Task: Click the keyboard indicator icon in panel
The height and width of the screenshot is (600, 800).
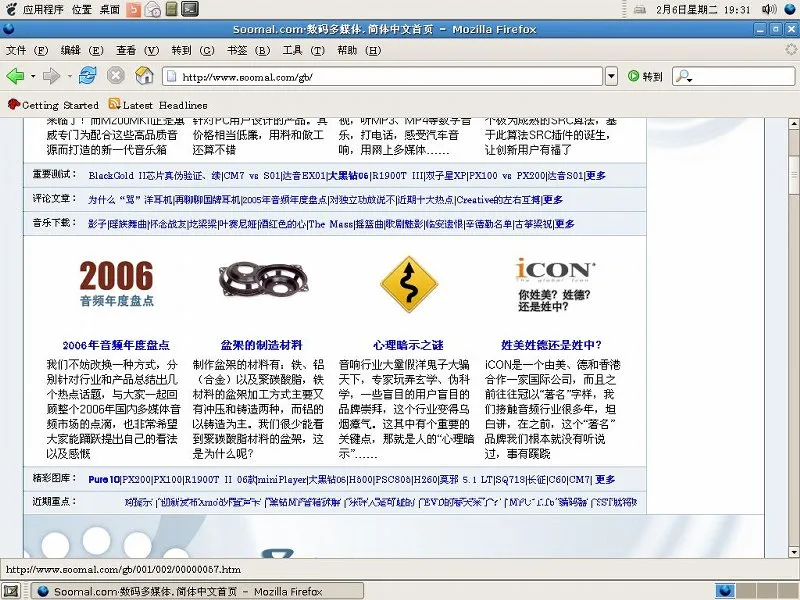Action: [x=639, y=10]
